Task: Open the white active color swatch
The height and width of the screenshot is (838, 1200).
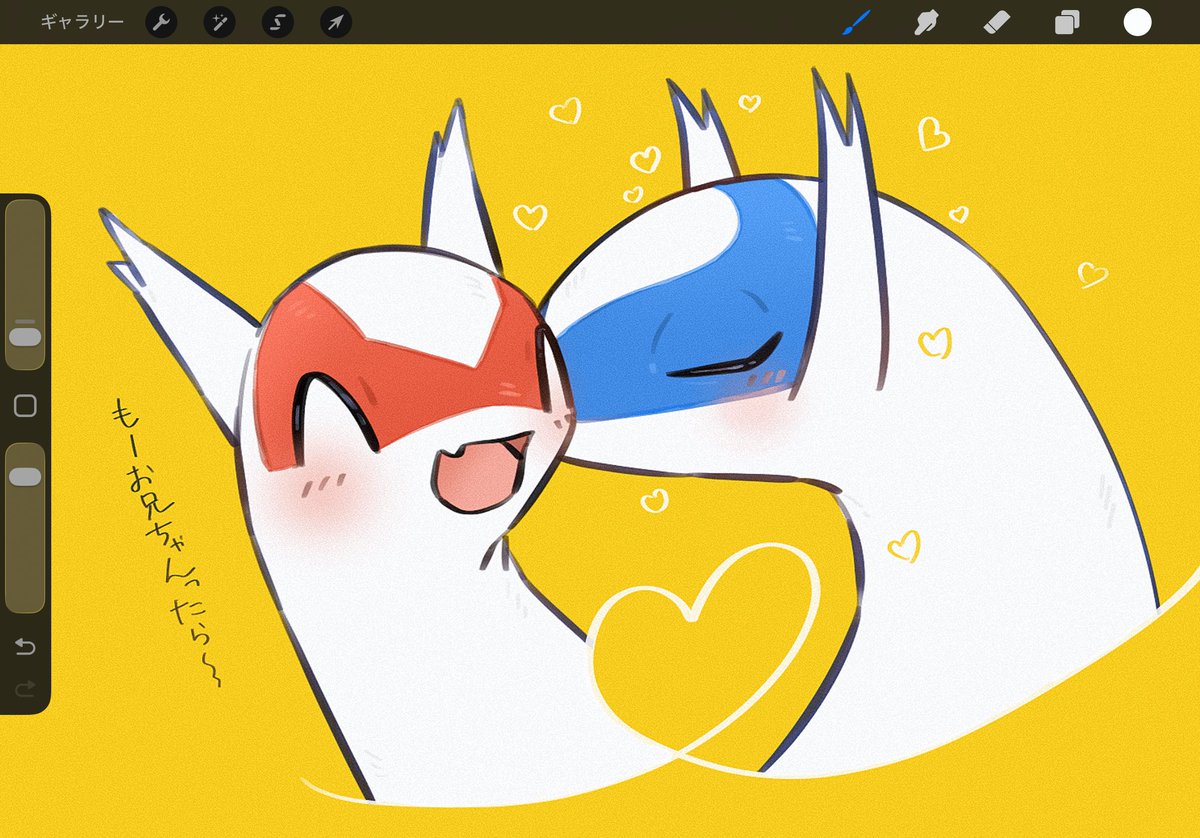Action: click(x=1137, y=22)
